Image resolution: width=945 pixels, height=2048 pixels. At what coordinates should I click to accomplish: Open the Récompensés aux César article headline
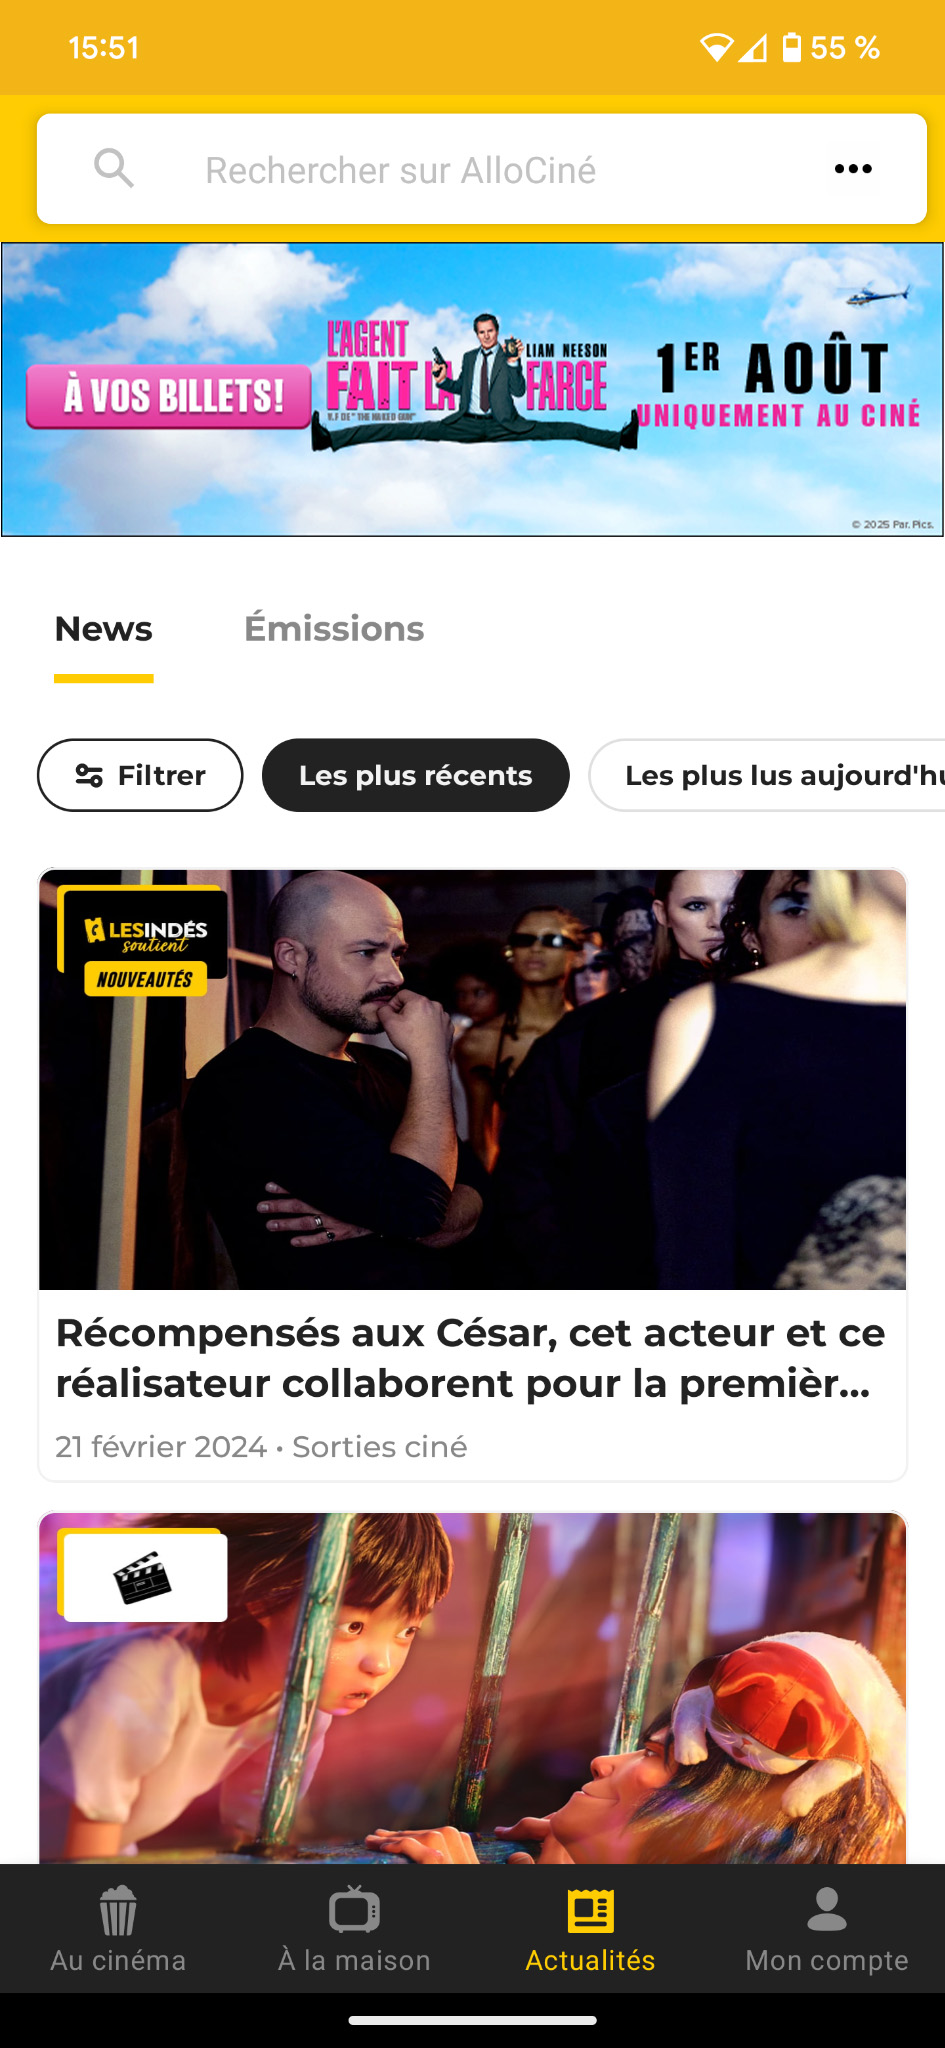[472, 1358]
